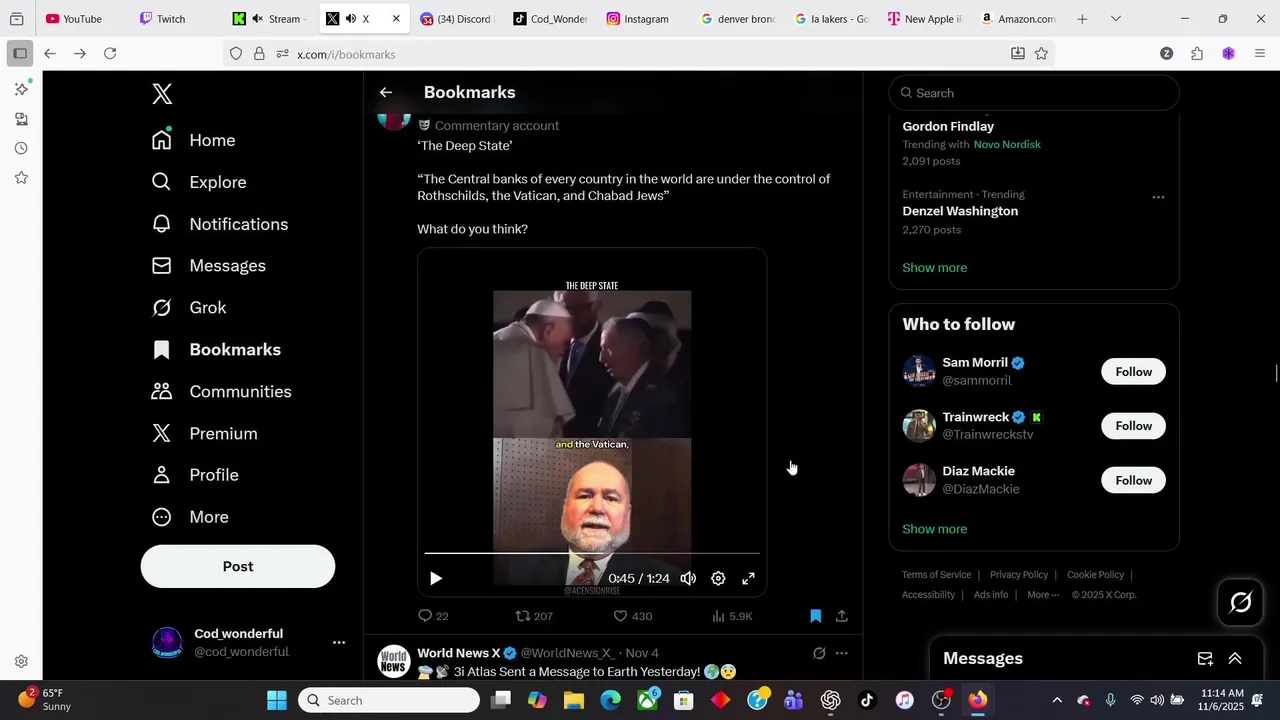Bookmark this page with star icon
This screenshot has height=720, width=1280.
pyautogui.click(x=1041, y=54)
